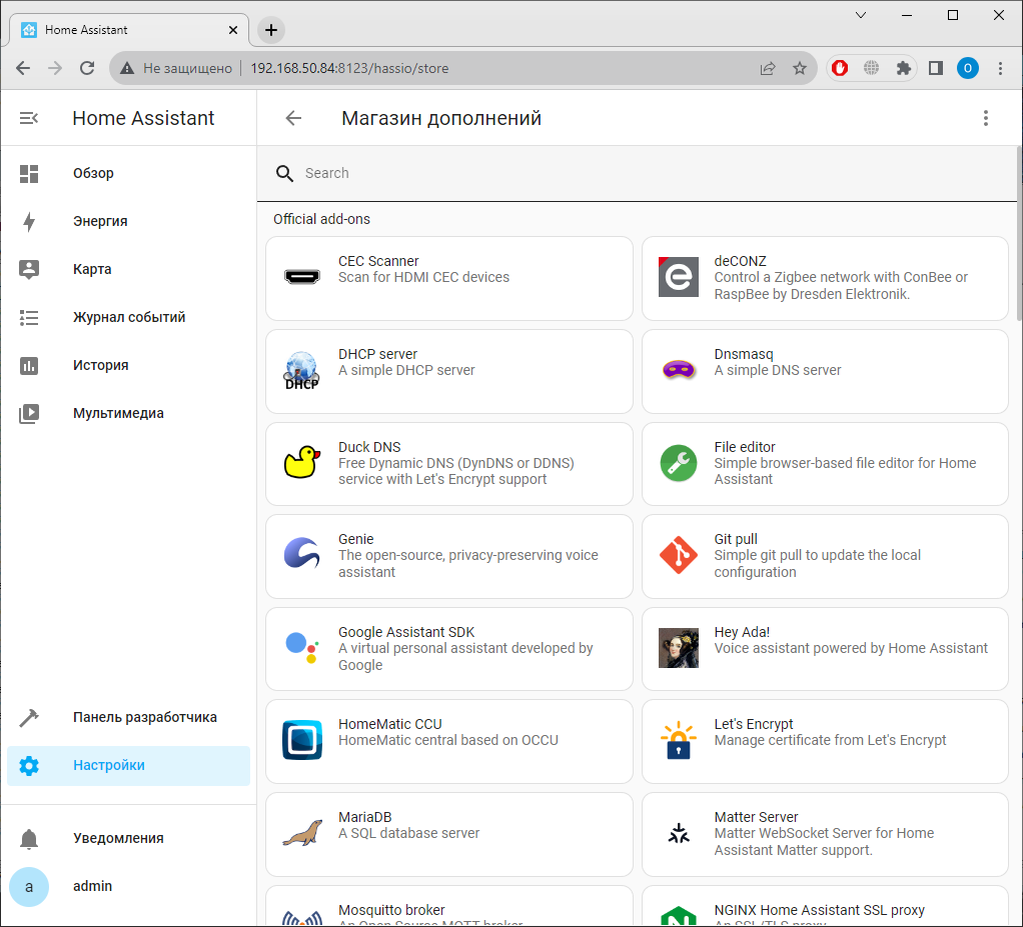Click the developer panel hammer icon
Screen dimensions: 1023x927
(29, 718)
